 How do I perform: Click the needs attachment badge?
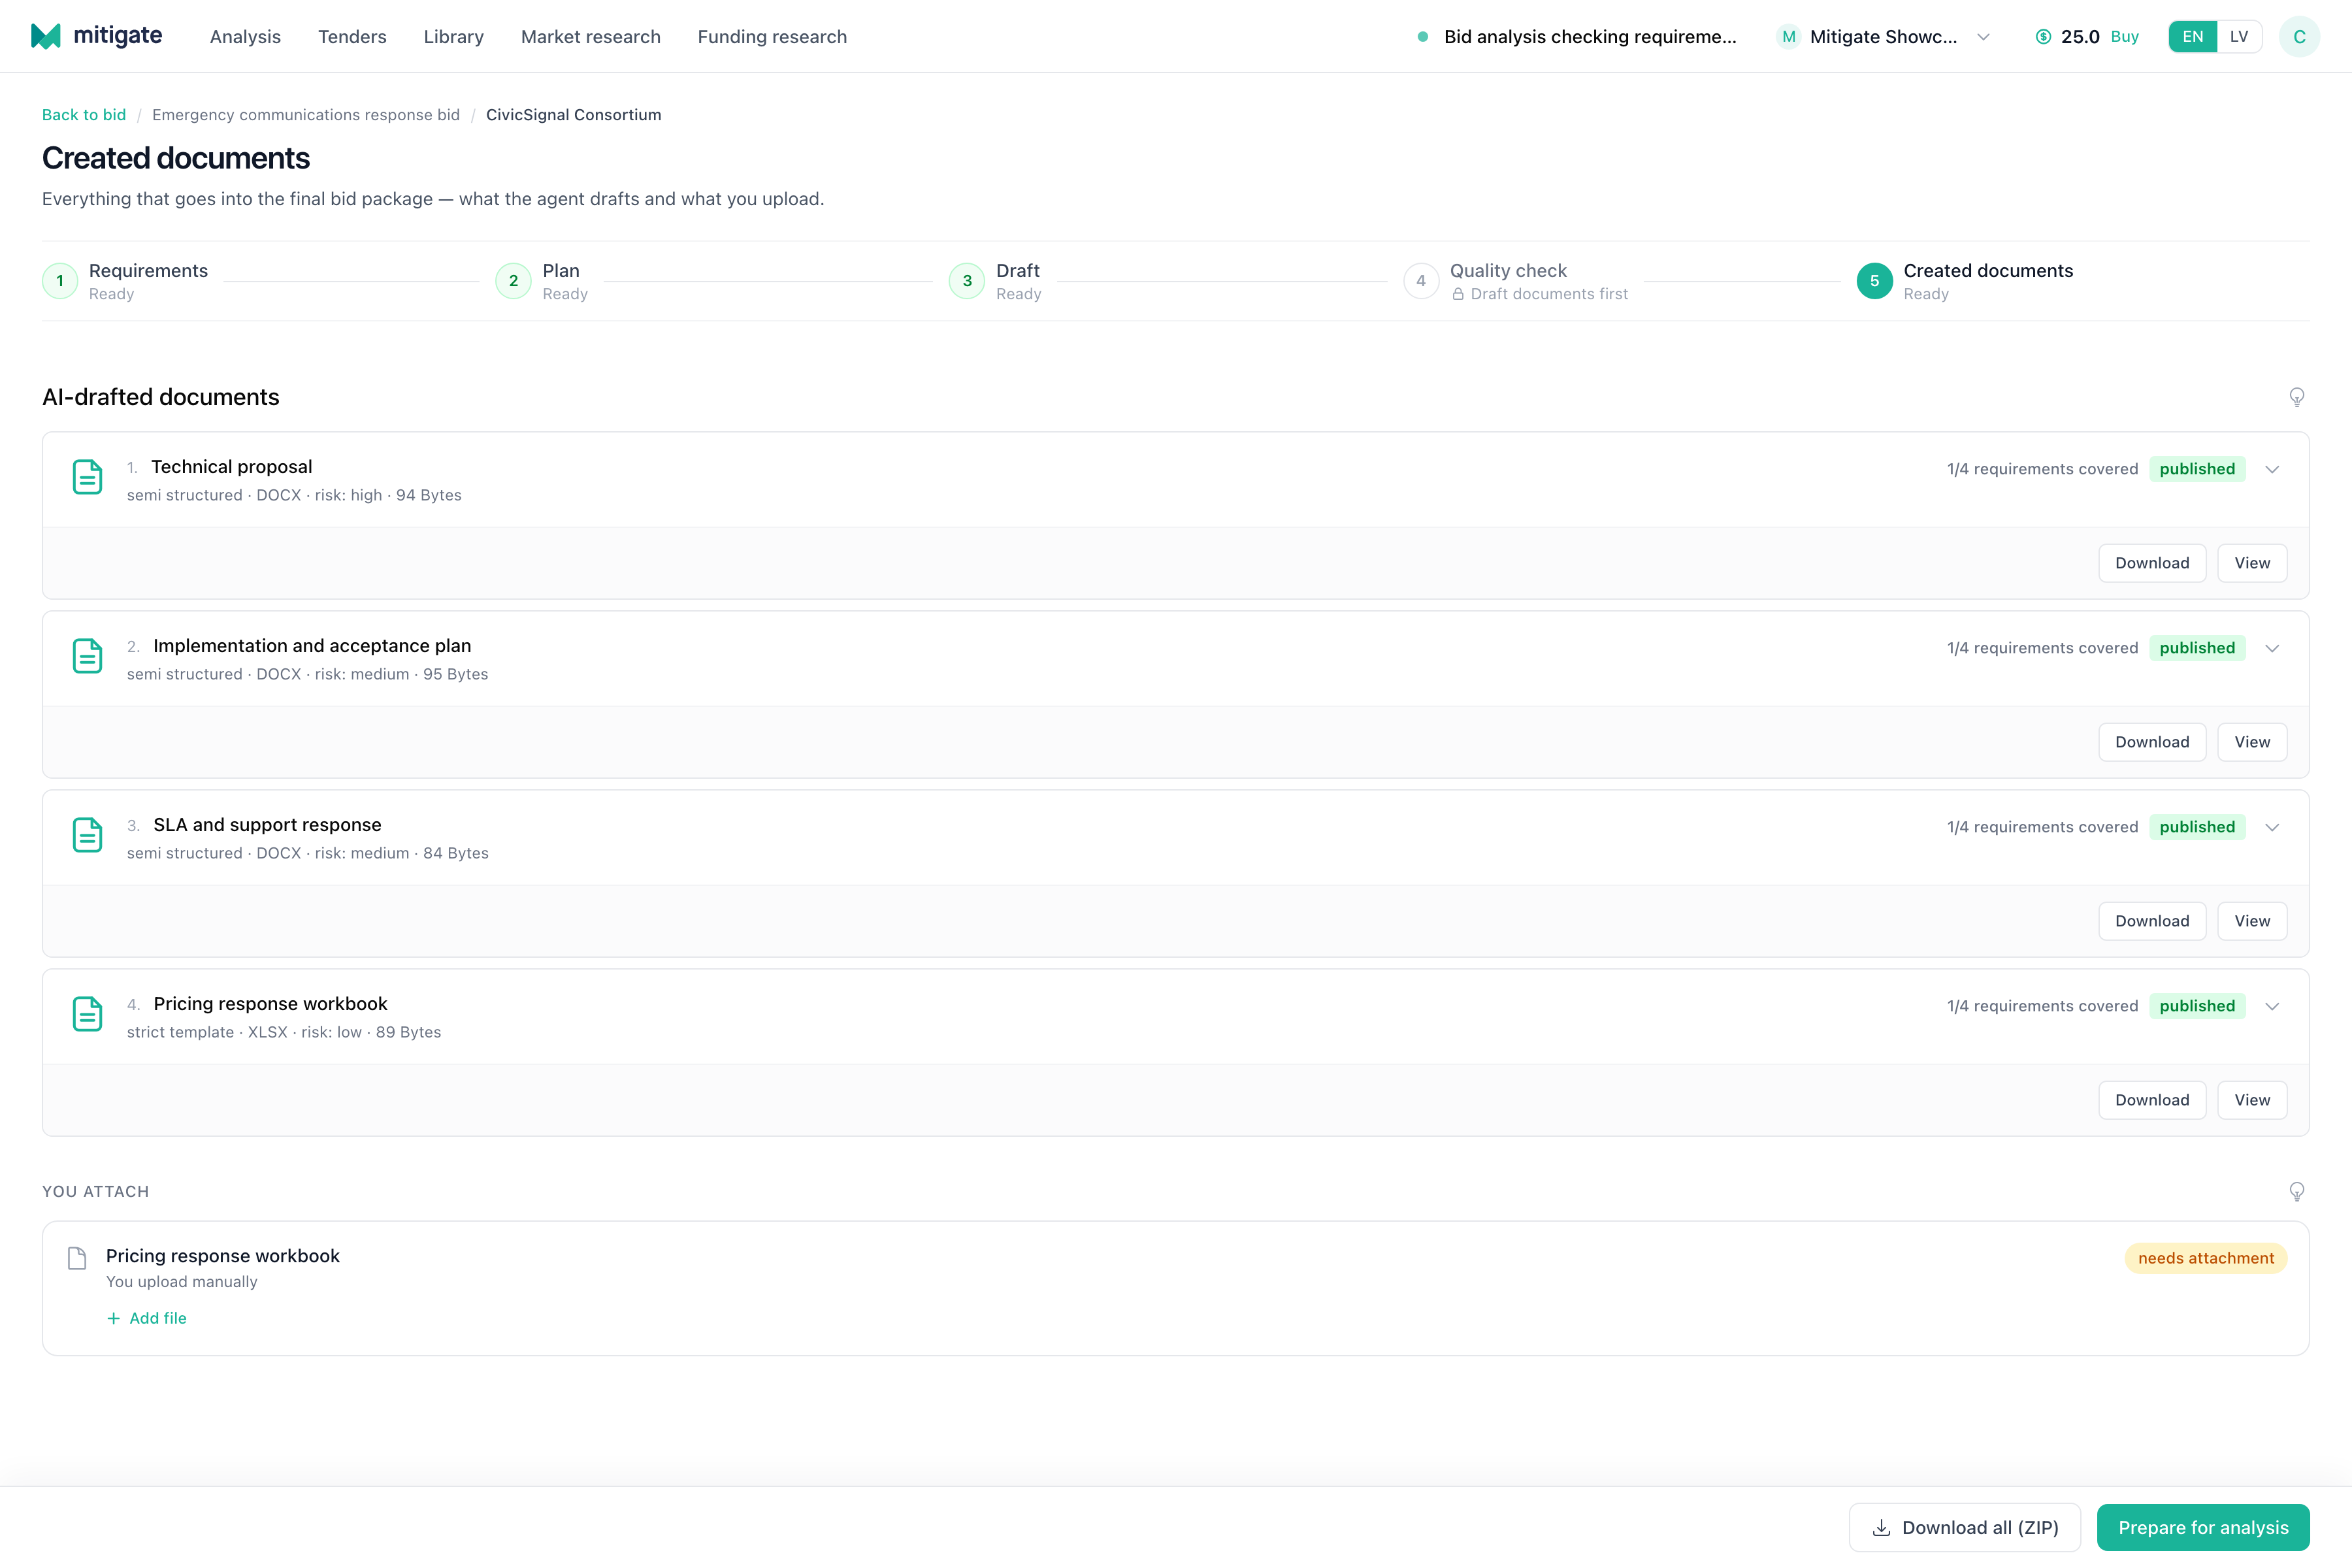[x=2205, y=1258]
